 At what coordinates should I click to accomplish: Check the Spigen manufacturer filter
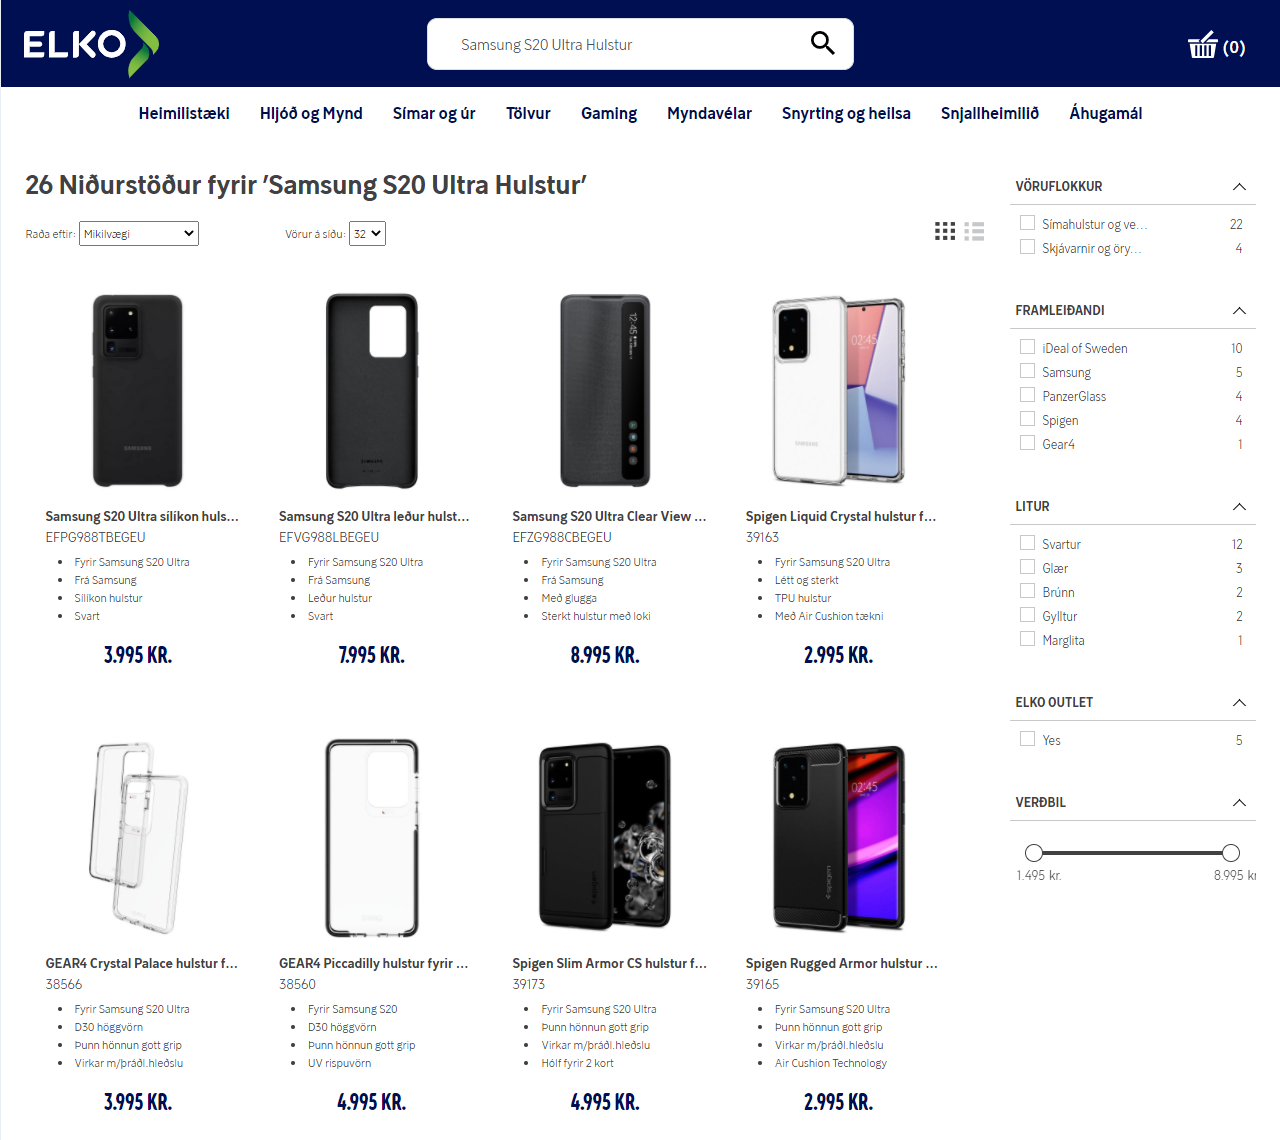pos(1027,419)
